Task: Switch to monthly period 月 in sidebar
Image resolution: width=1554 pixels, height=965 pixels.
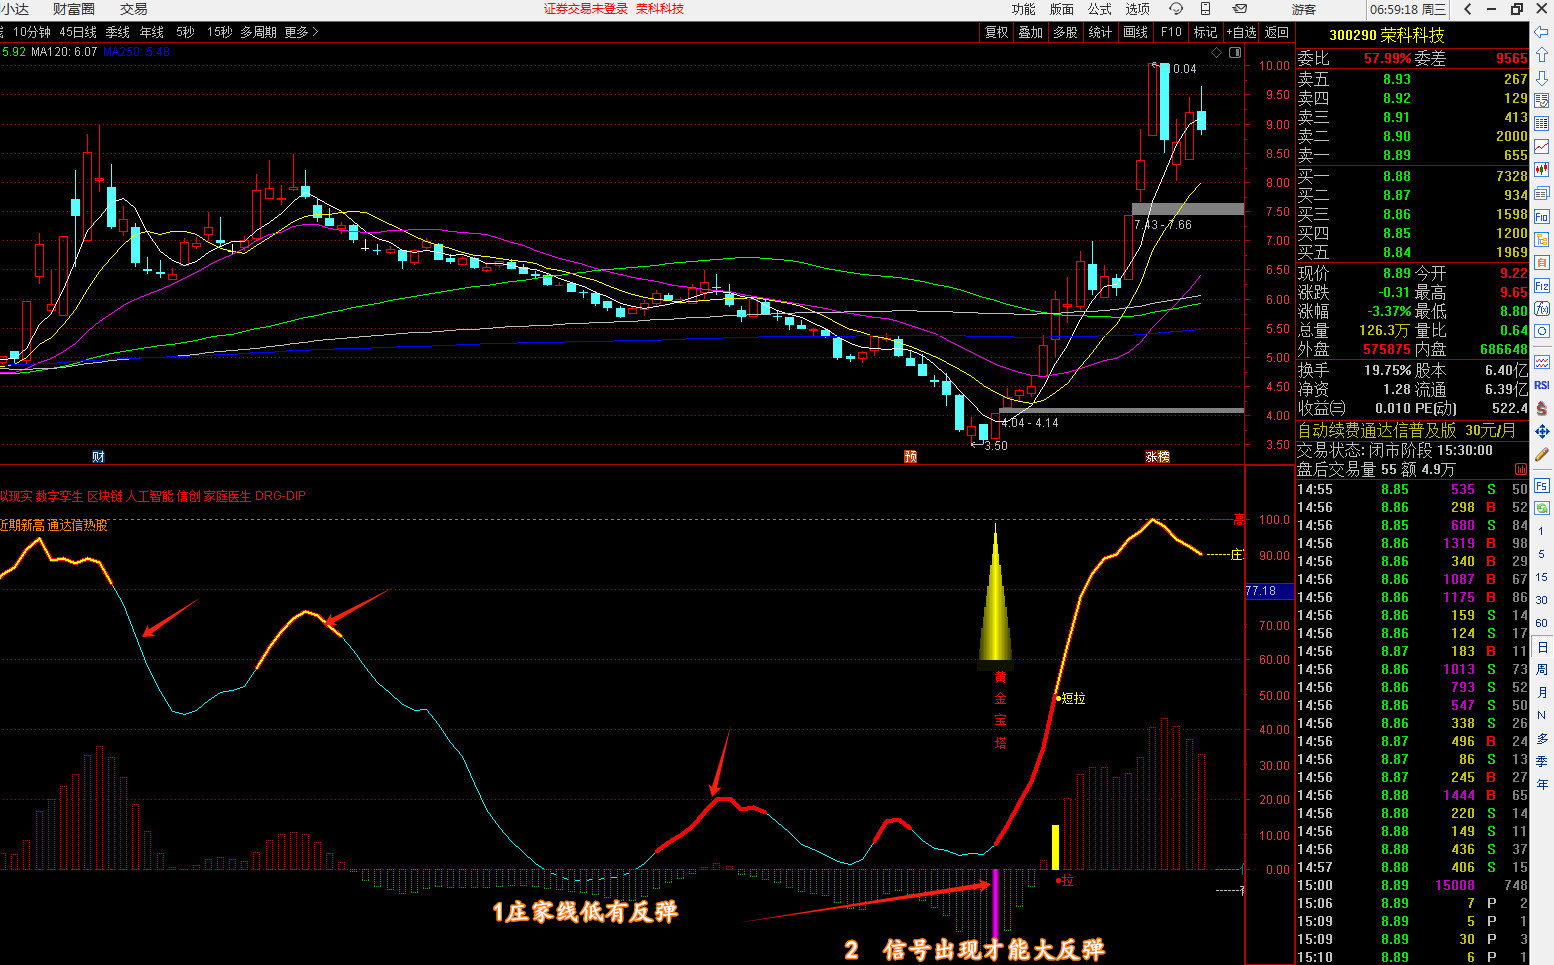Action: click(1541, 693)
